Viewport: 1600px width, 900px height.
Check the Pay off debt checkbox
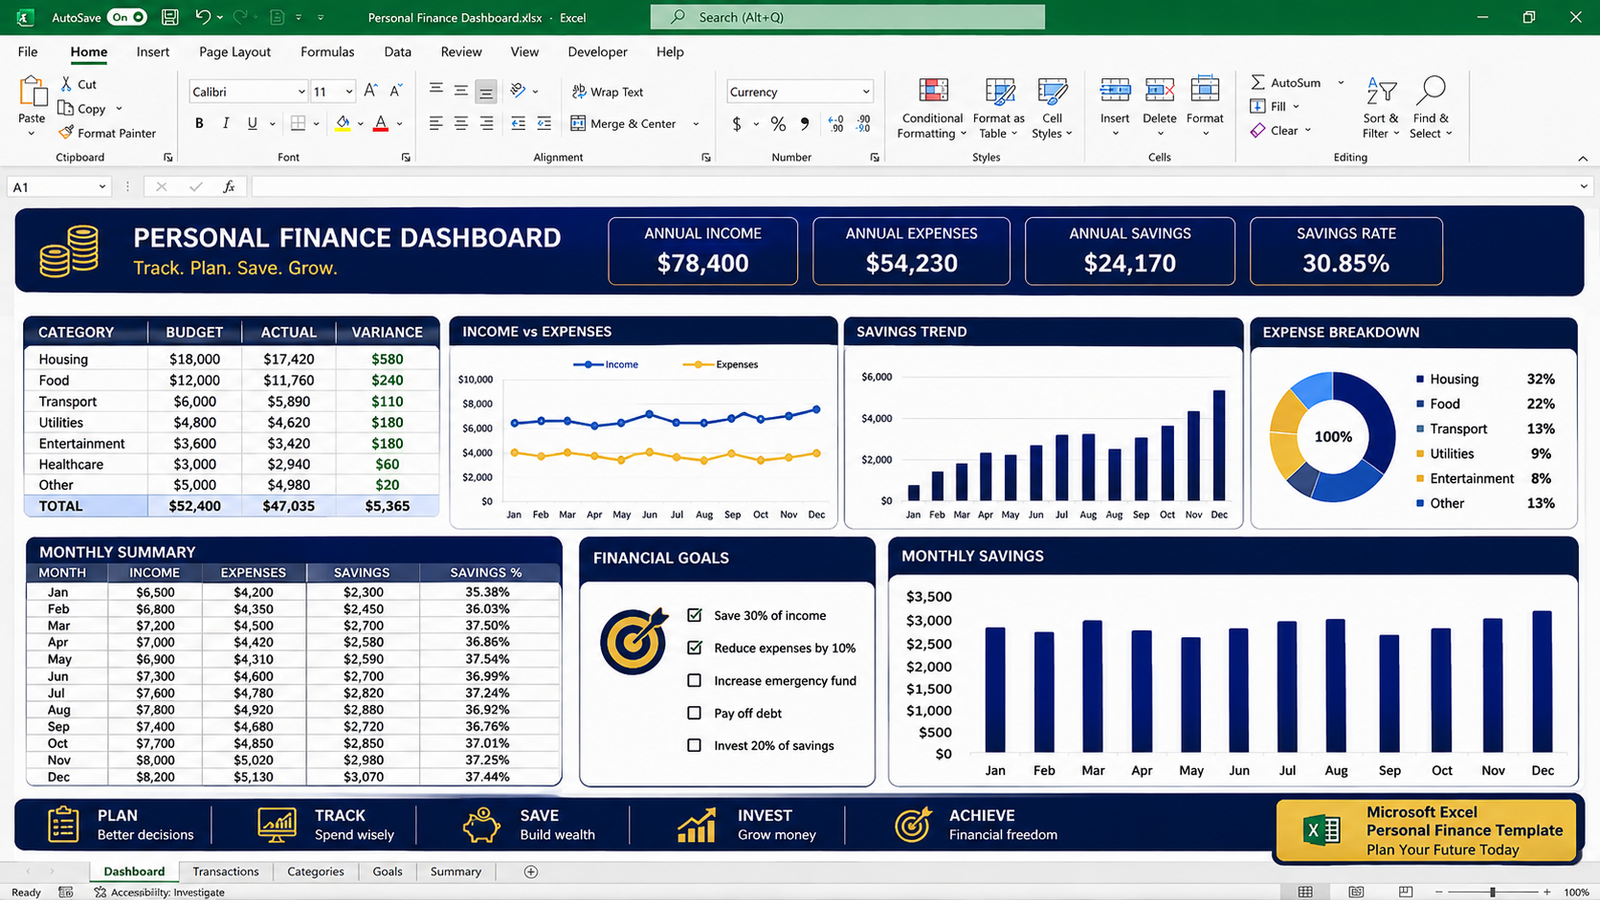tap(694, 713)
